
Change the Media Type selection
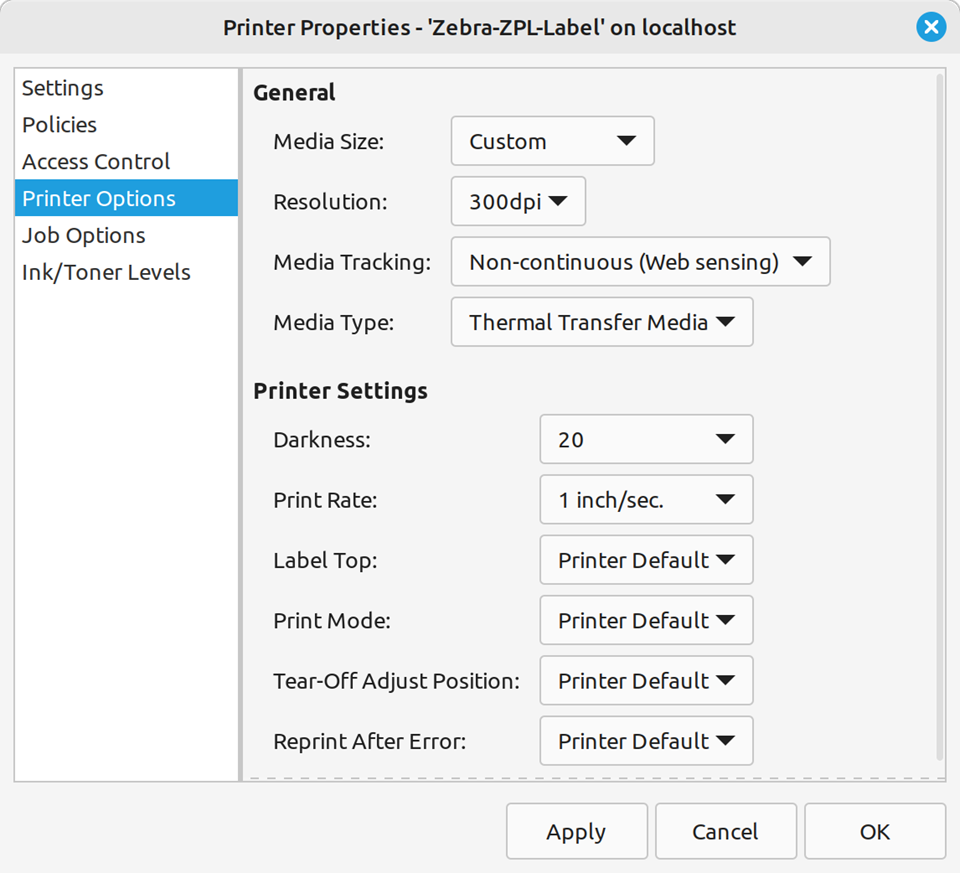point(601,322)
